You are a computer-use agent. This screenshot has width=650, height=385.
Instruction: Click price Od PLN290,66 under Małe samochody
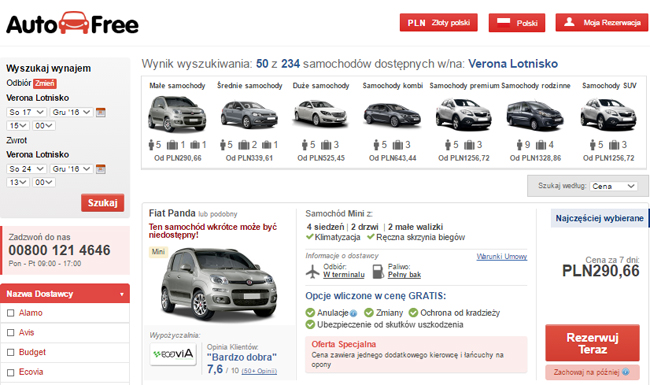click(x=178, y=158)
